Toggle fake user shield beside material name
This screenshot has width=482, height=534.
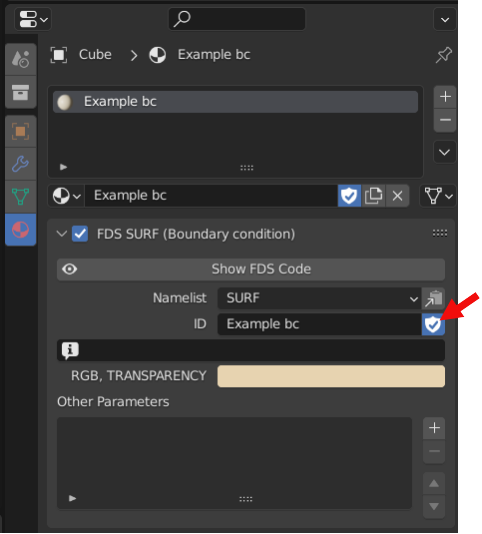[349, 196]
